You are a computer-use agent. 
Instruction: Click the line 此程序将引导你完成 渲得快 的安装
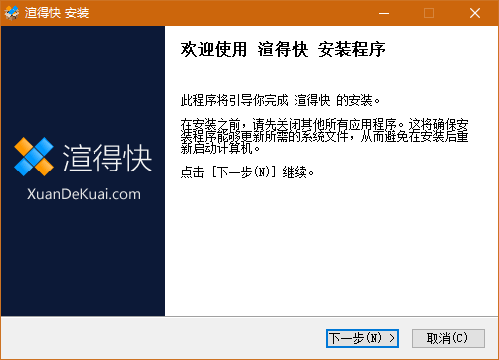coord(280,100)
